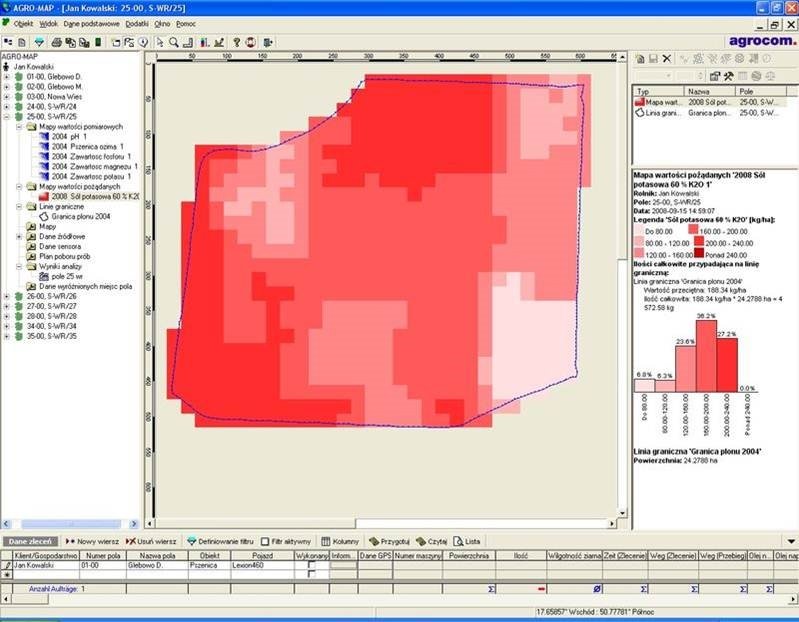The image size is (799, 622).
Task: Expand the 01-00, Glebowo D. tree node
Action: [7, 75]
